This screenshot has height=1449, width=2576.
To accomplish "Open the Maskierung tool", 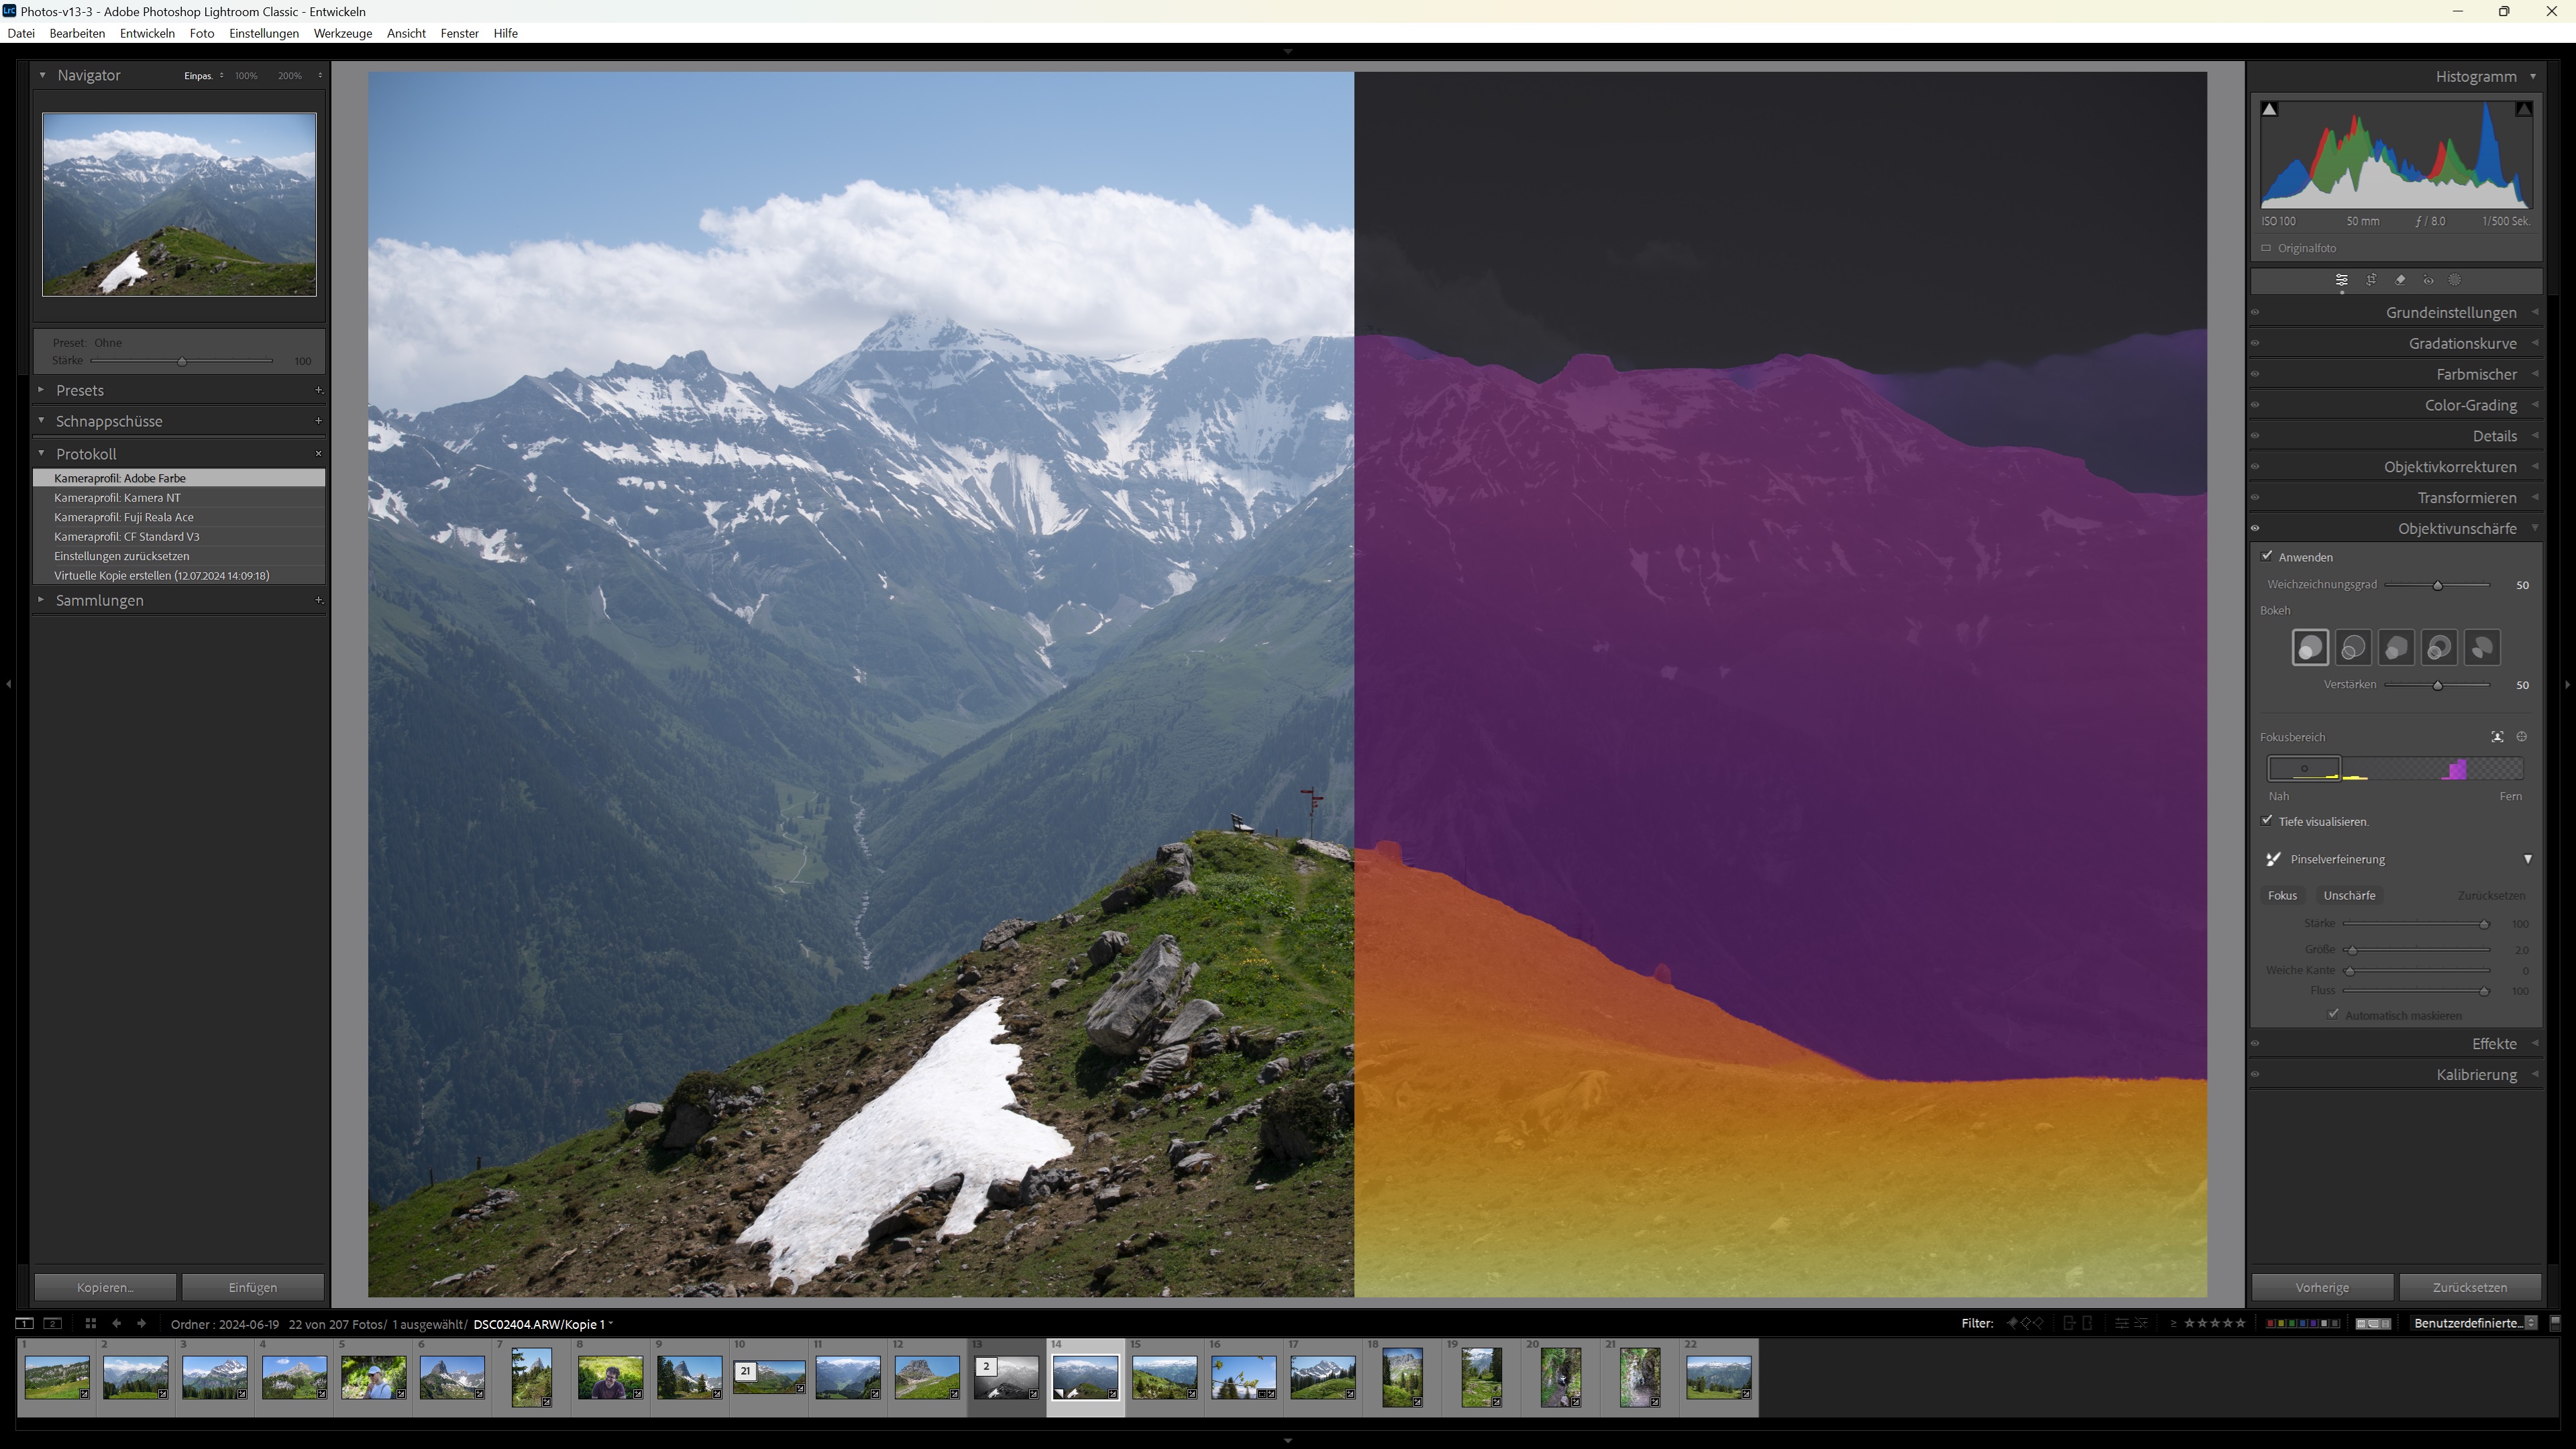I will (2455, 280).
